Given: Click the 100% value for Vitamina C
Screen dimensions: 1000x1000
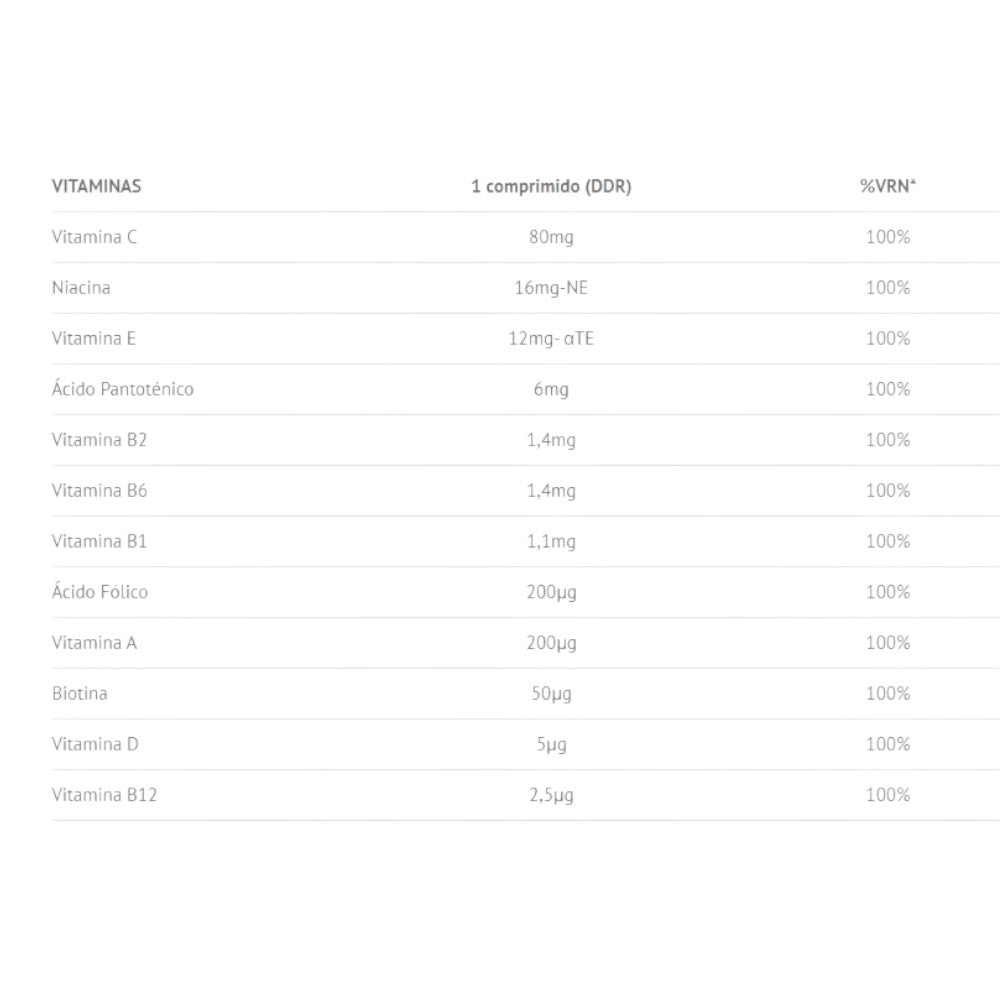Looking at the screenshot, I should (888, 237).
